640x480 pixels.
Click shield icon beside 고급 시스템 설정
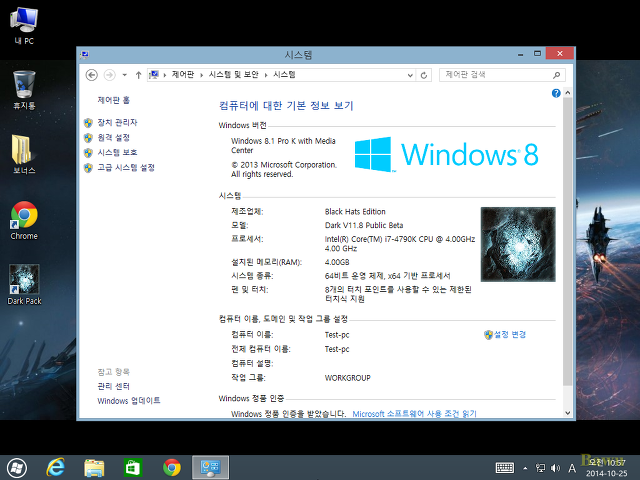click(88, 168)
